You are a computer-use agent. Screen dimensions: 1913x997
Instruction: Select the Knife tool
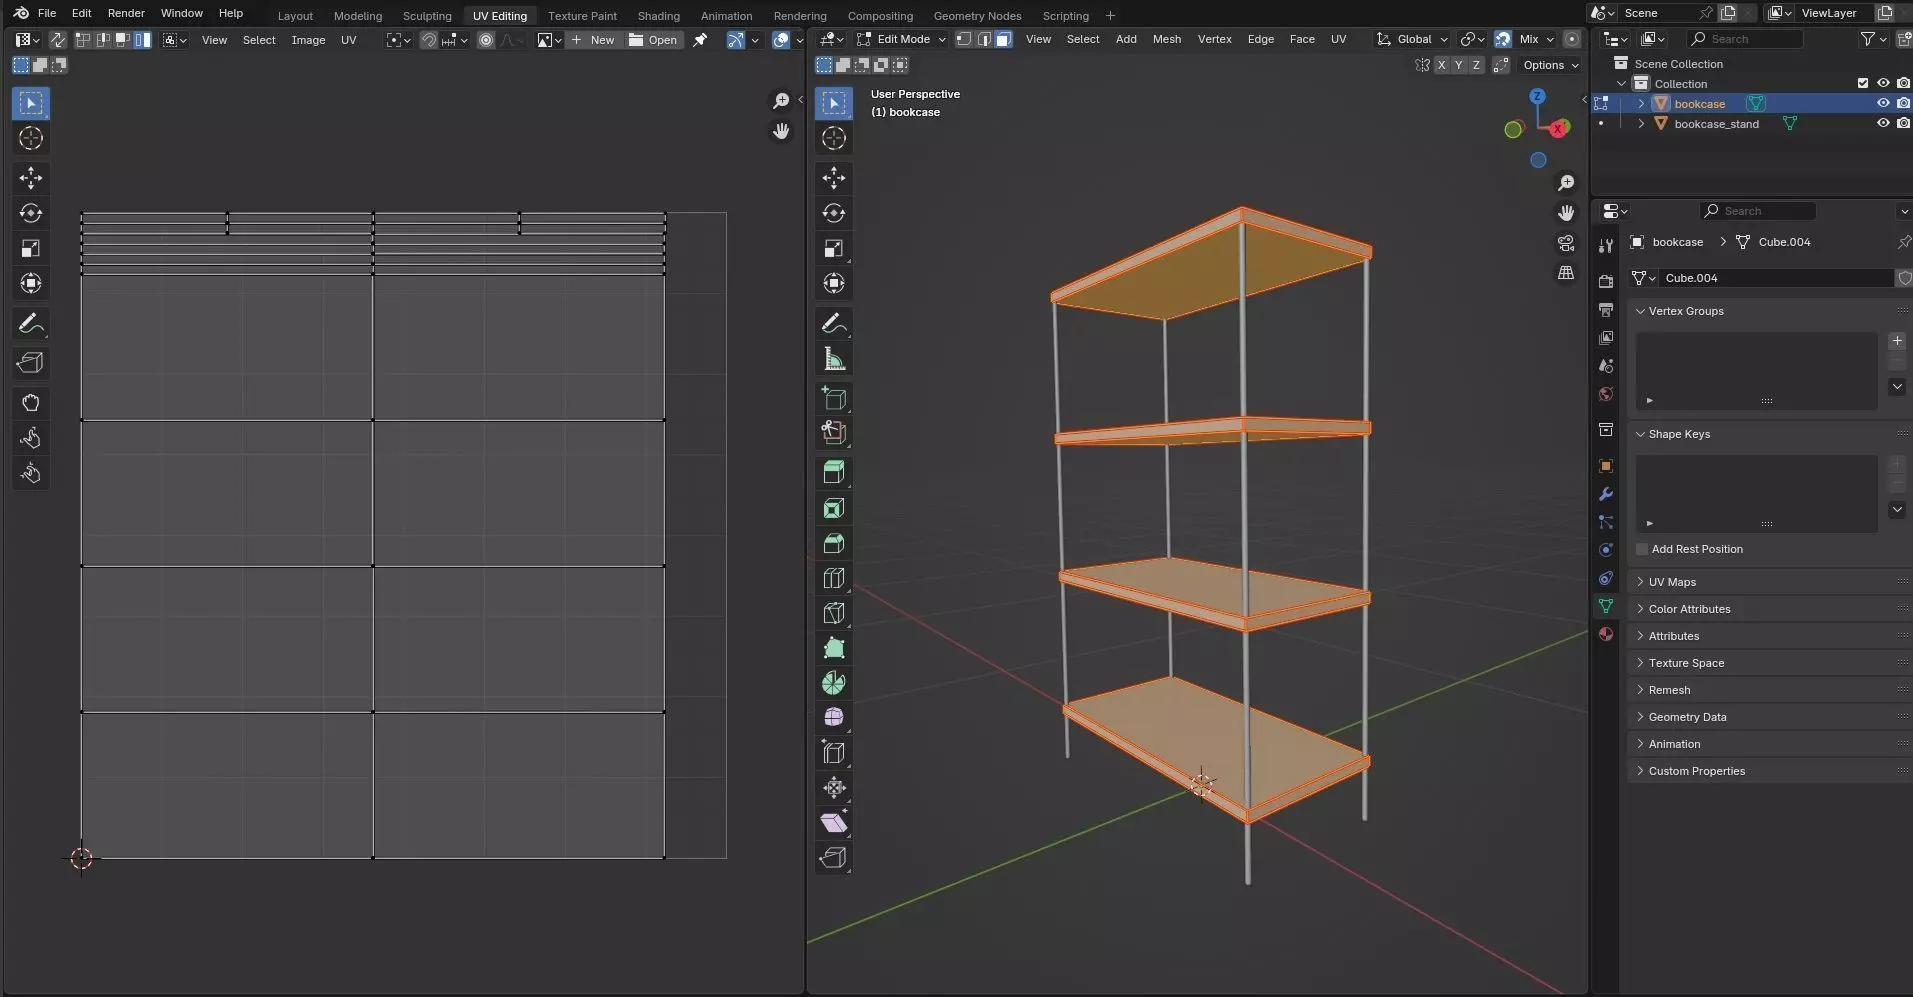[x=834, y=613]
